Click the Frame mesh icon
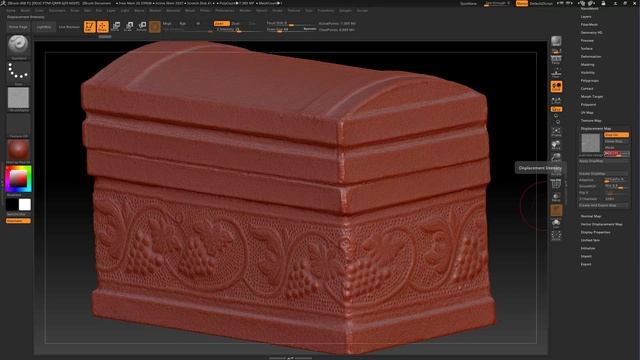This screenshot has height=360, width=640. (x=556, y=131)
